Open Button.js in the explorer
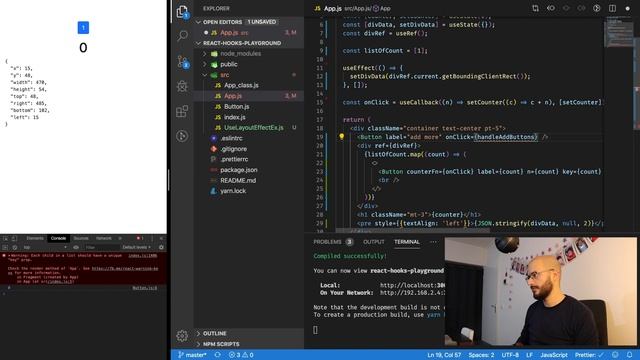640x360 pixels. pos(249,107)
